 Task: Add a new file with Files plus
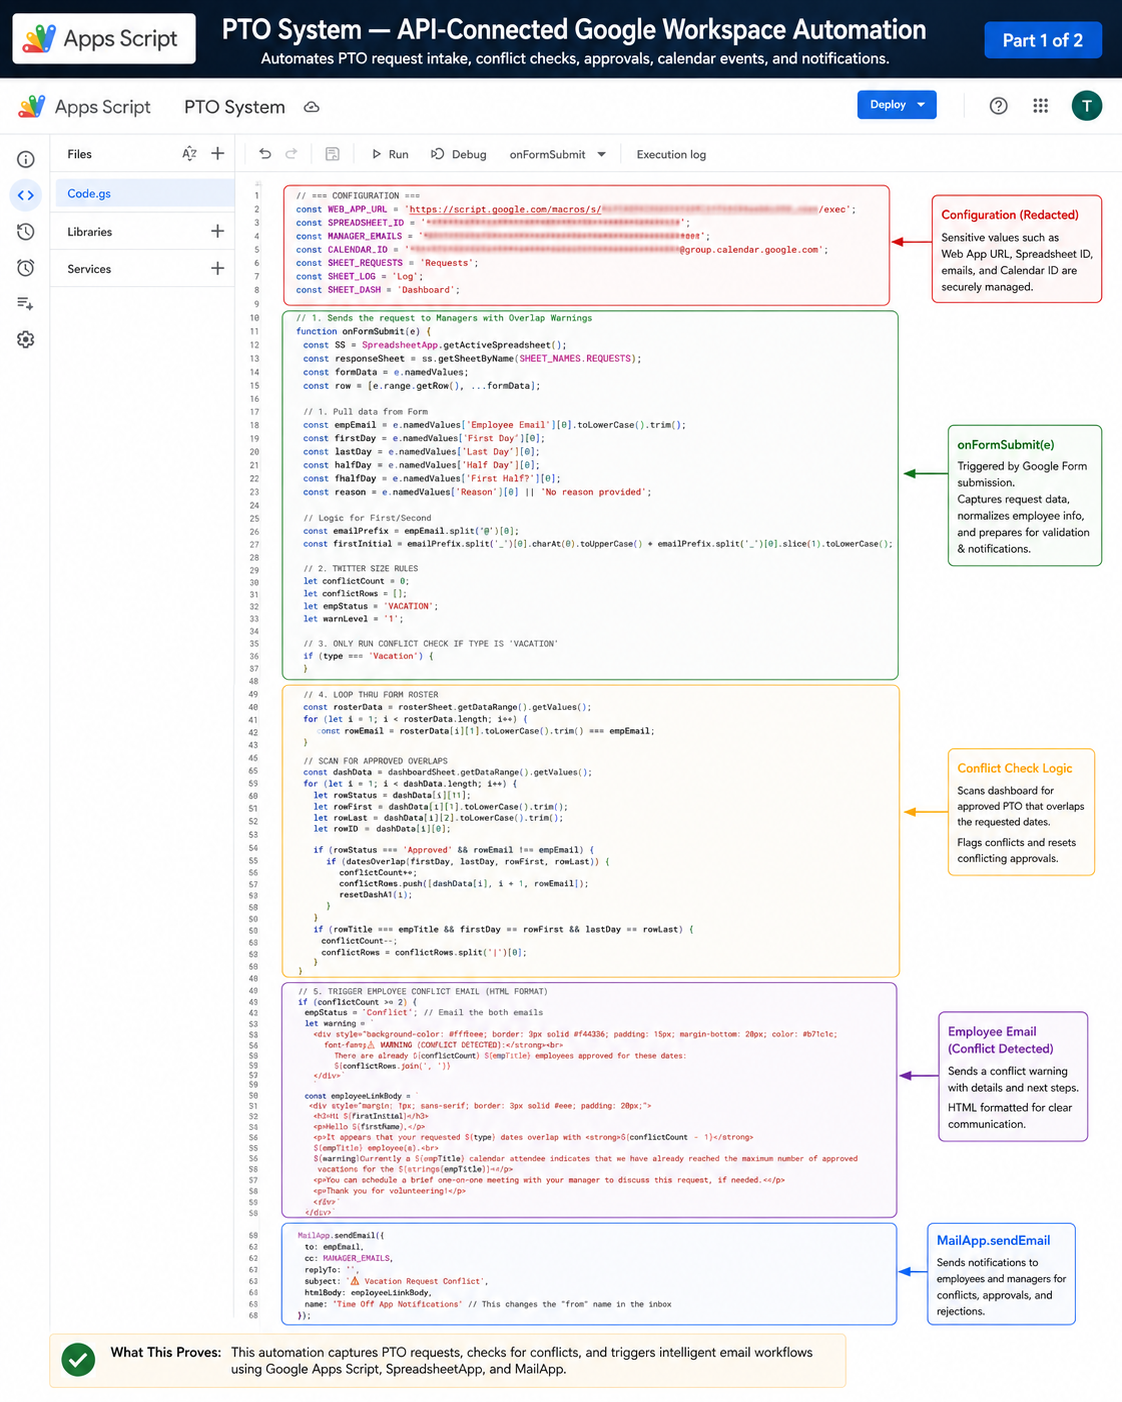click(x=218, y=154)
